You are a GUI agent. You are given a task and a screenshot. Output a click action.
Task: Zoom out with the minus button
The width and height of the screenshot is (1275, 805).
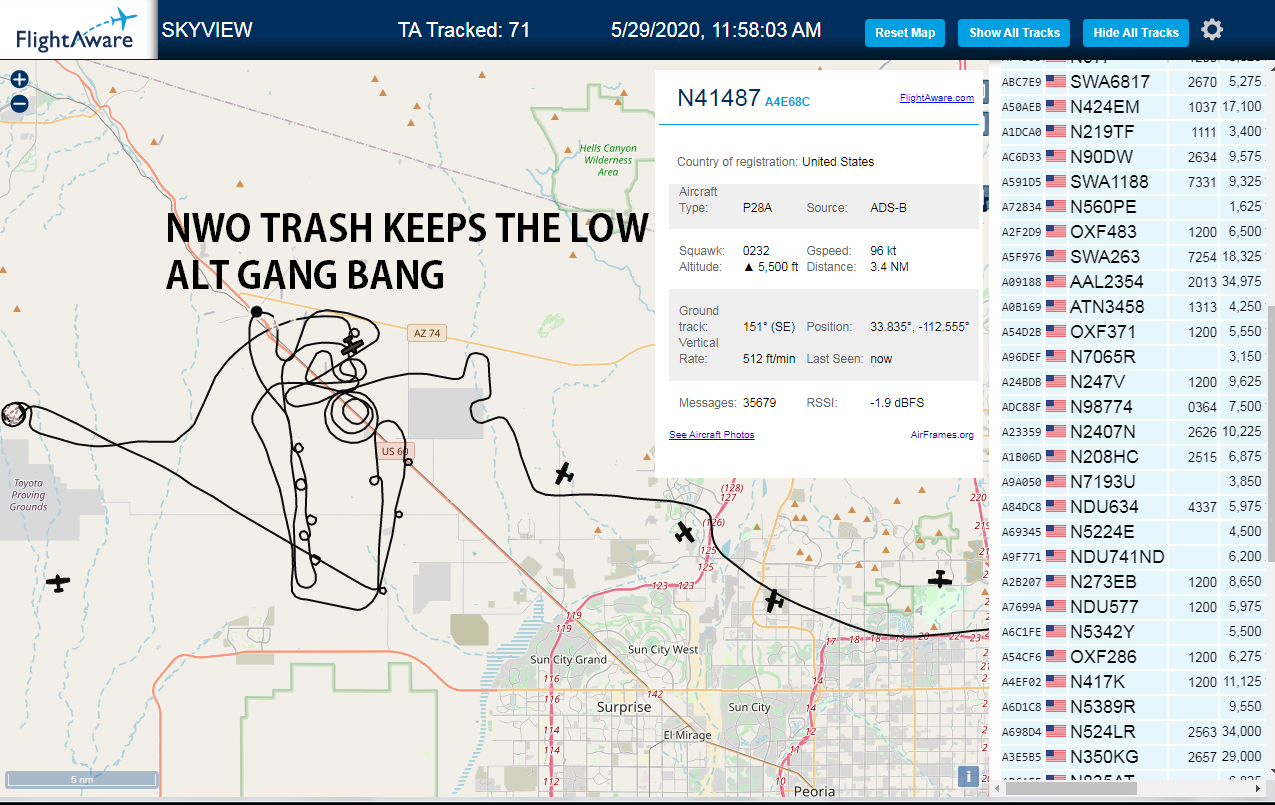[x=19, y=103]
